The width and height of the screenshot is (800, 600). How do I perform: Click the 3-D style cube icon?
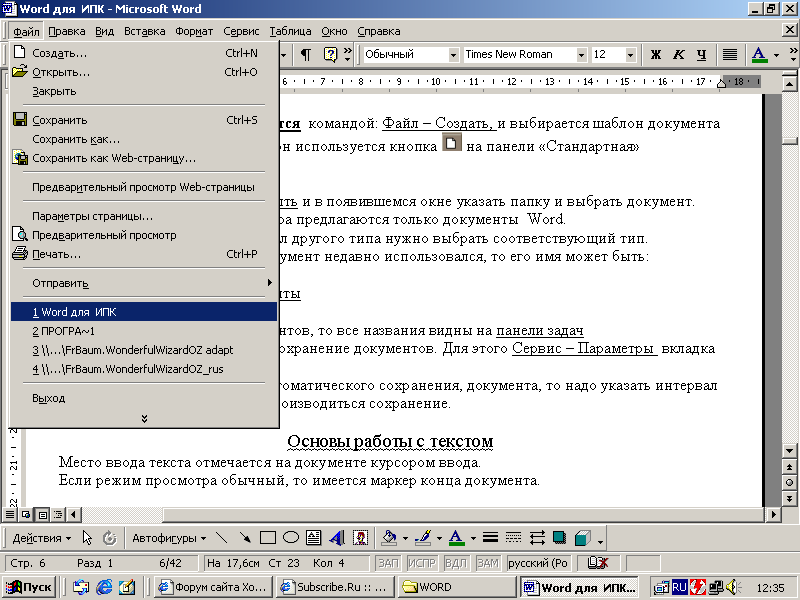click(x=583, y=538)
